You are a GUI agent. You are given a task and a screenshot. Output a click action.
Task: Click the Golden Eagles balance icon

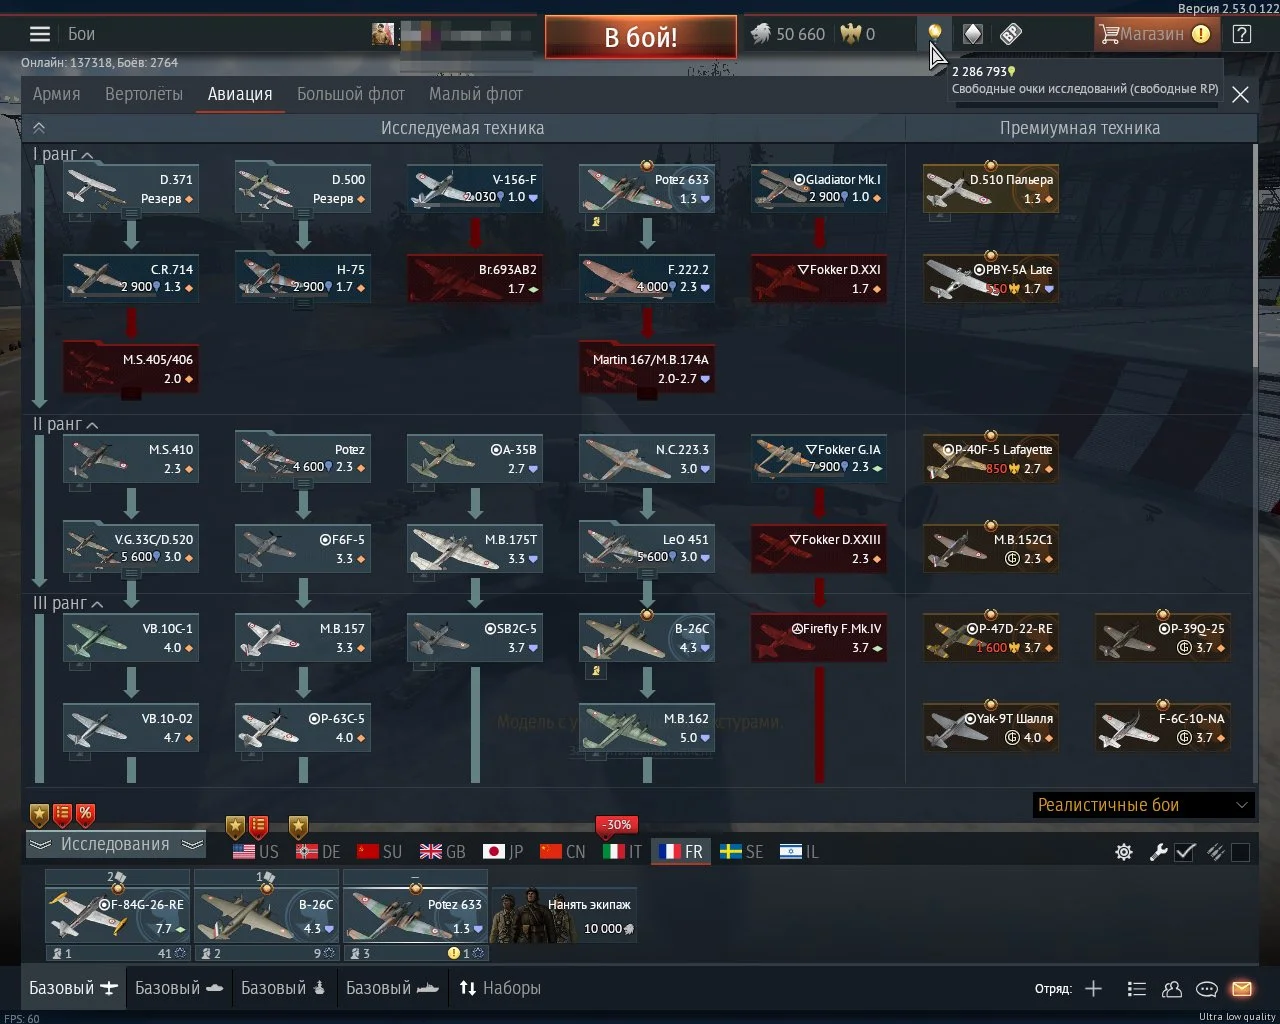[850, 34]
